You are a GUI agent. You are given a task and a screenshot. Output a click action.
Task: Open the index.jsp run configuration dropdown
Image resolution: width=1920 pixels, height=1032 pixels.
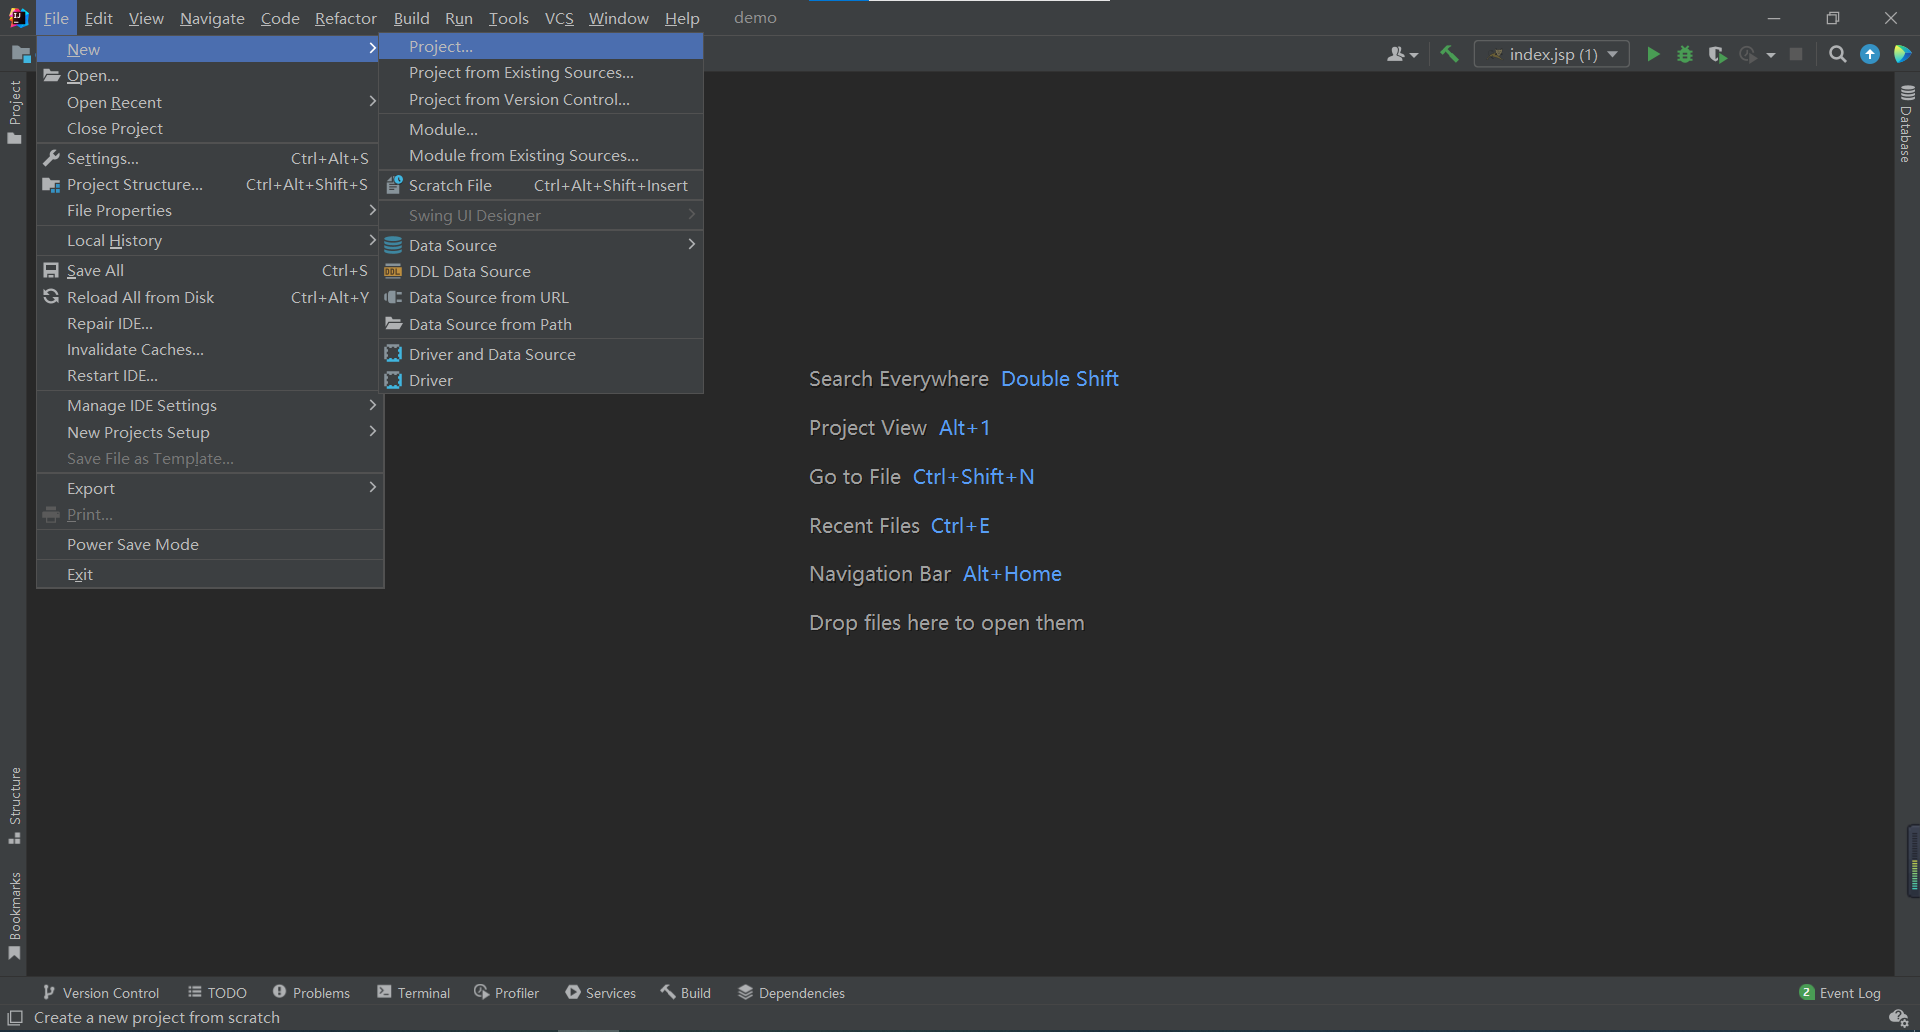[x=1552, y=54]
